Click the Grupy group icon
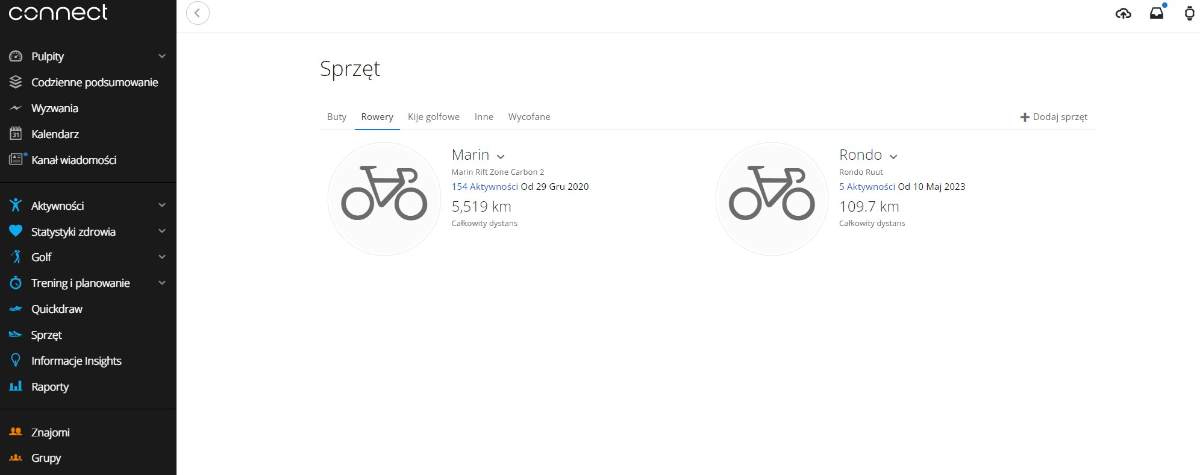 pyautogui.click(x=15, y=458)
